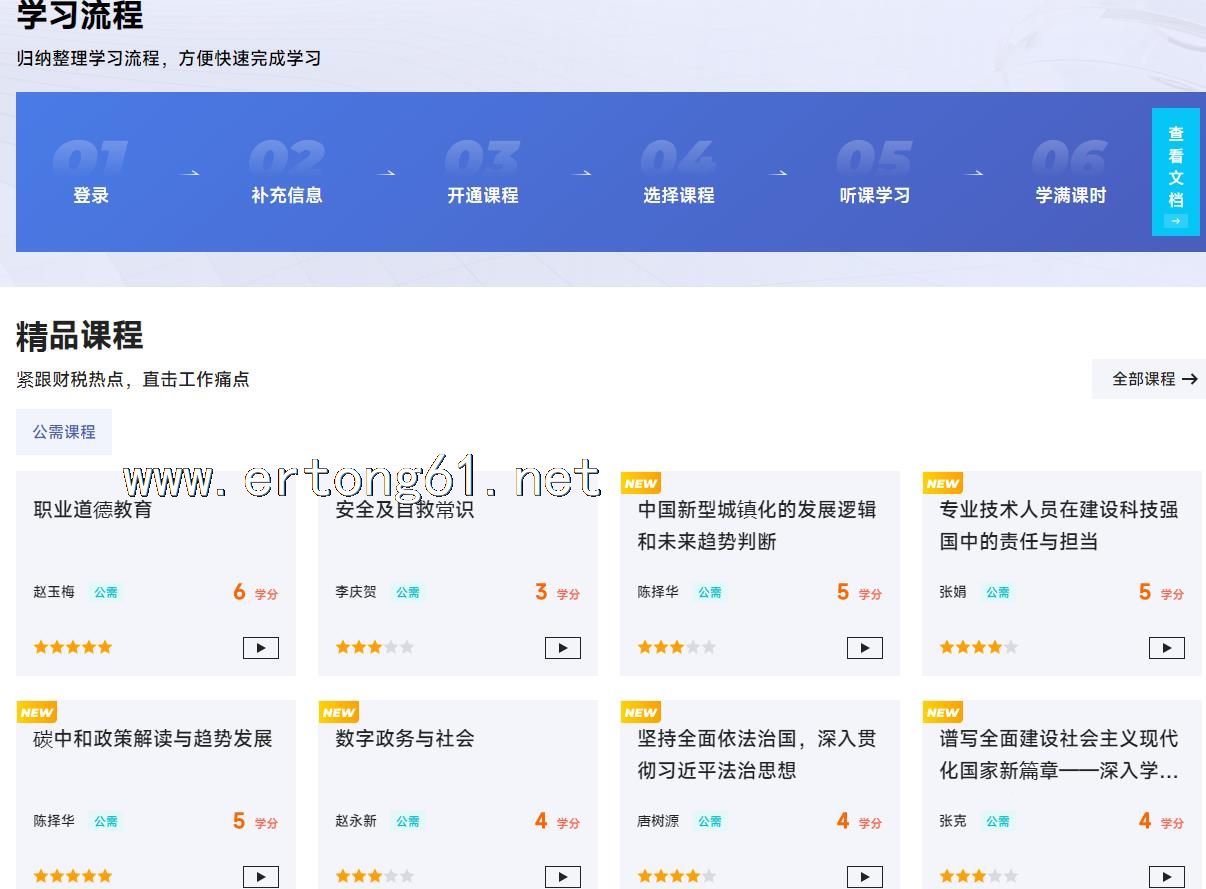Viewport: 1206px width, 889px height.
Task: Select the 公需课程 tab
Action: click(64, 432)
